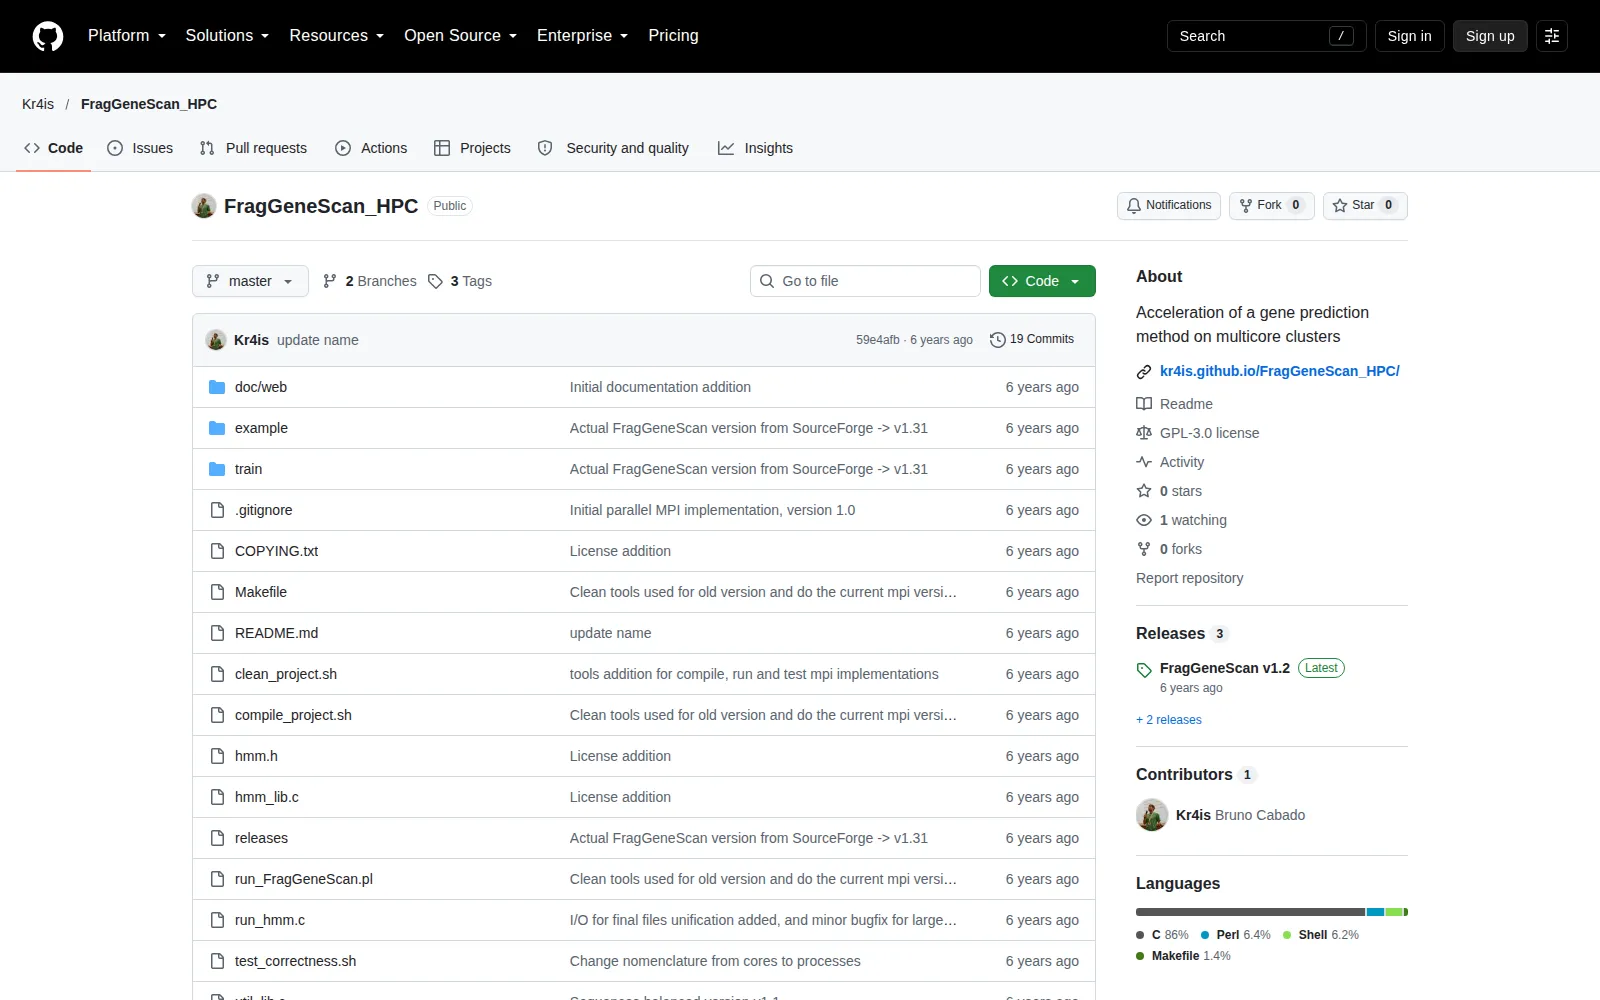
Task: Click the header Search field
Action: (1266, 36)
